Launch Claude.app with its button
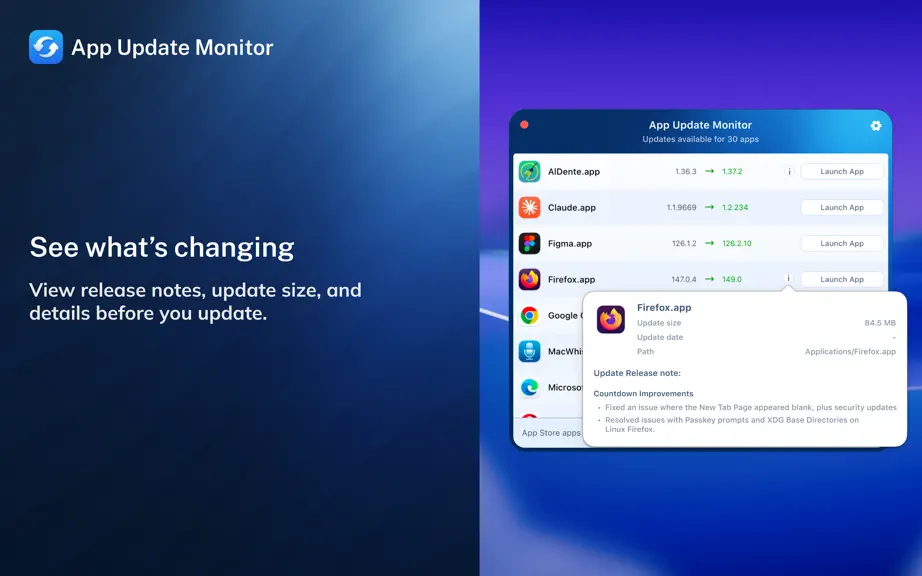This screenshot has width=922, height=576. [x=842, y=207]
